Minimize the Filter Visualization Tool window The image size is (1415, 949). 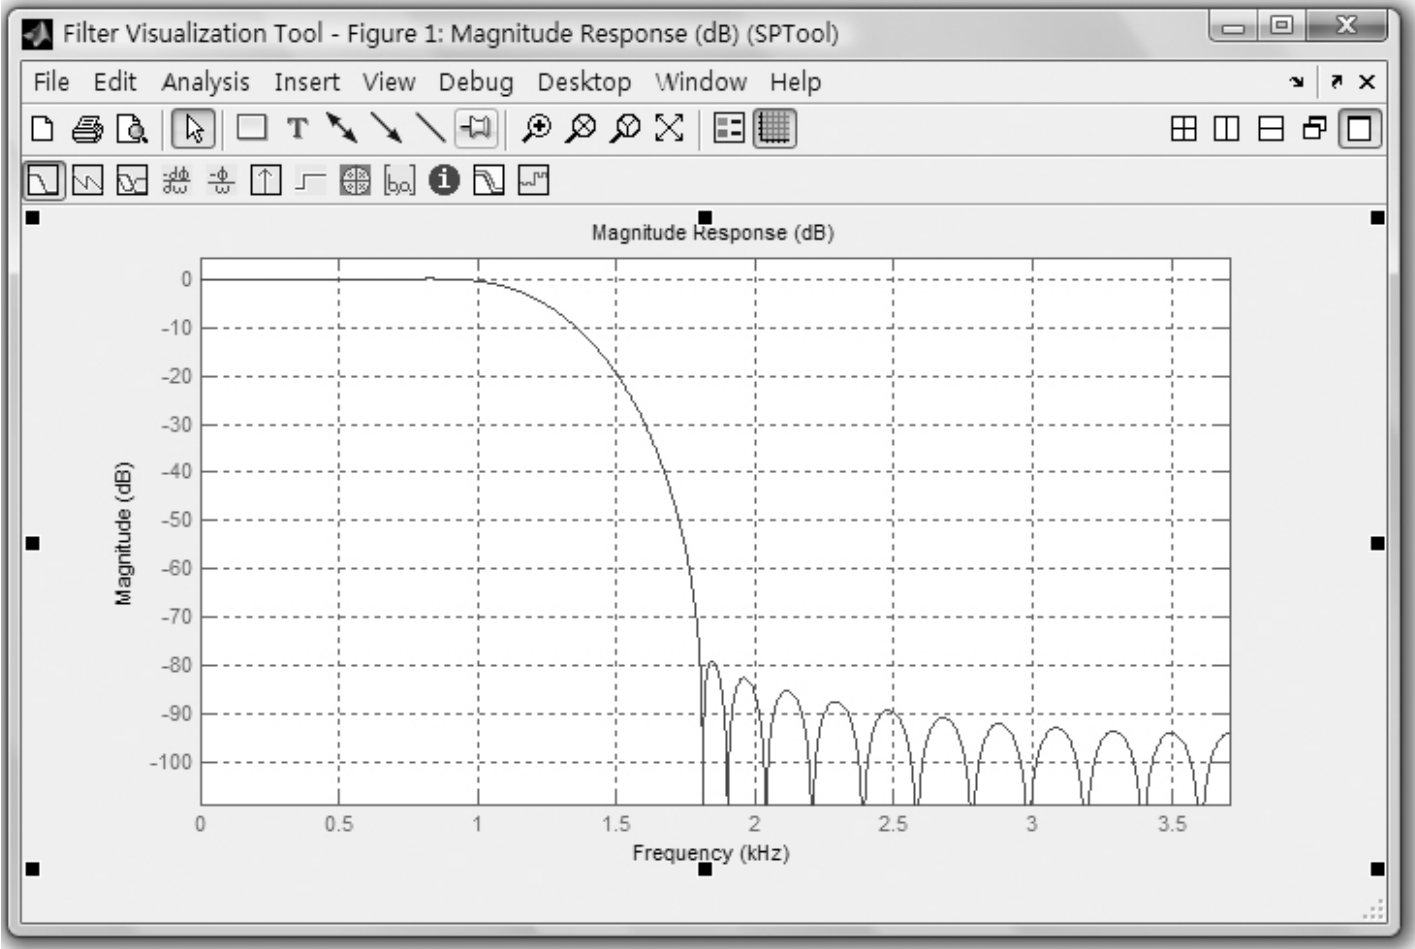click(1232, 27)
